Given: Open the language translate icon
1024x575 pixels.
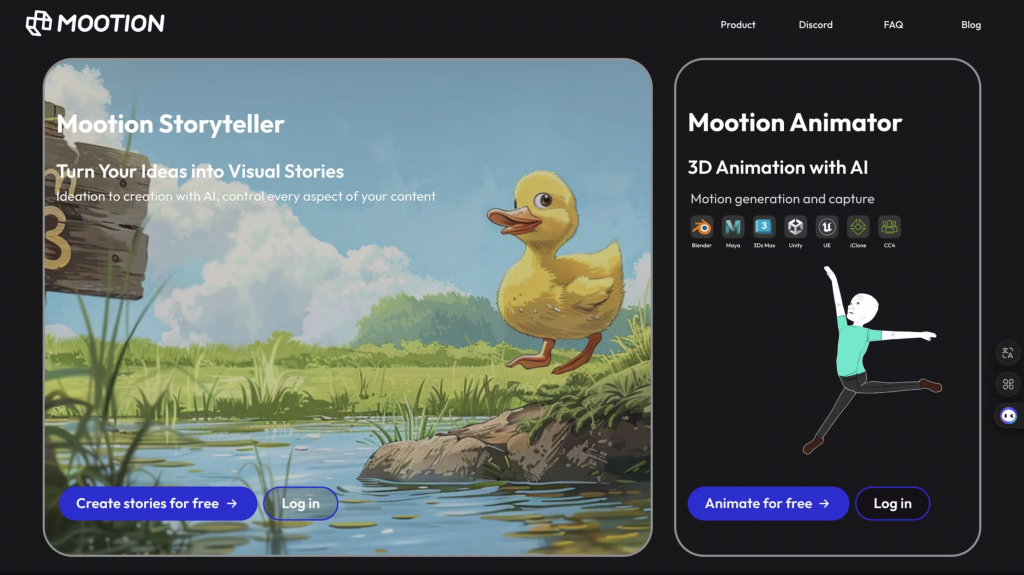Looking at the screenshot, I should 1008,353.
